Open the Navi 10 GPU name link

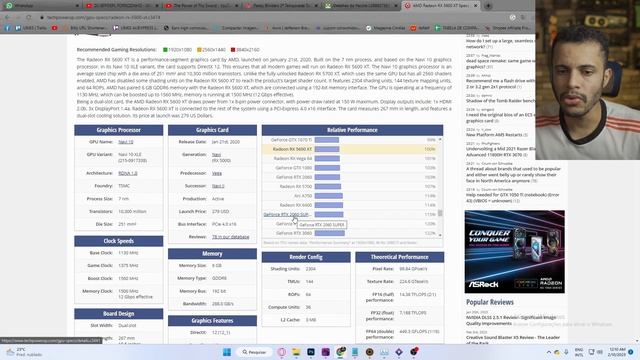pyautogui.click(x=126, y=142)
